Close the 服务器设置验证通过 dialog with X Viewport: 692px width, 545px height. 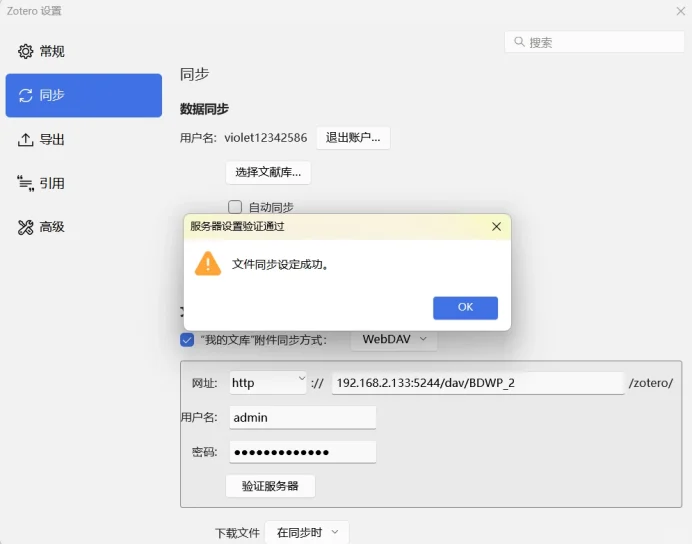496,226
